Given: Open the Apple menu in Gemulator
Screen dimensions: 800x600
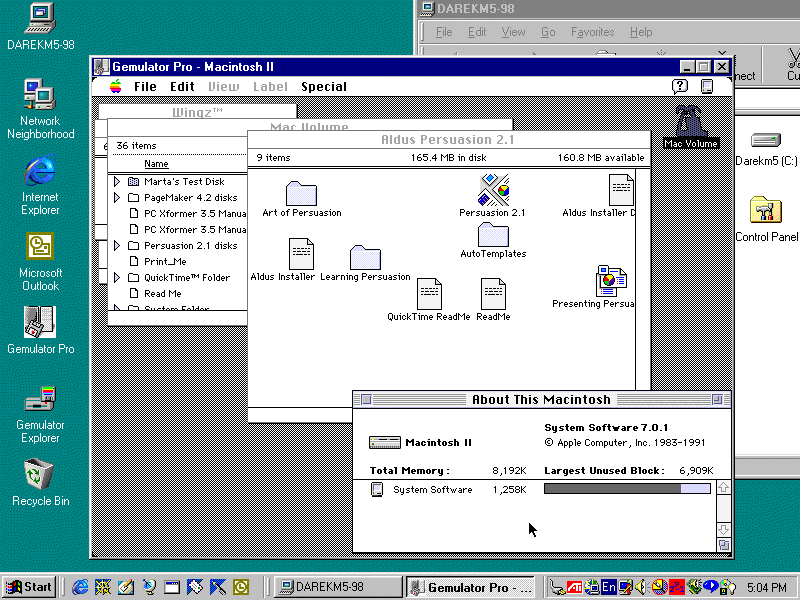Looking at the screenshot, I should click(116, 86).
